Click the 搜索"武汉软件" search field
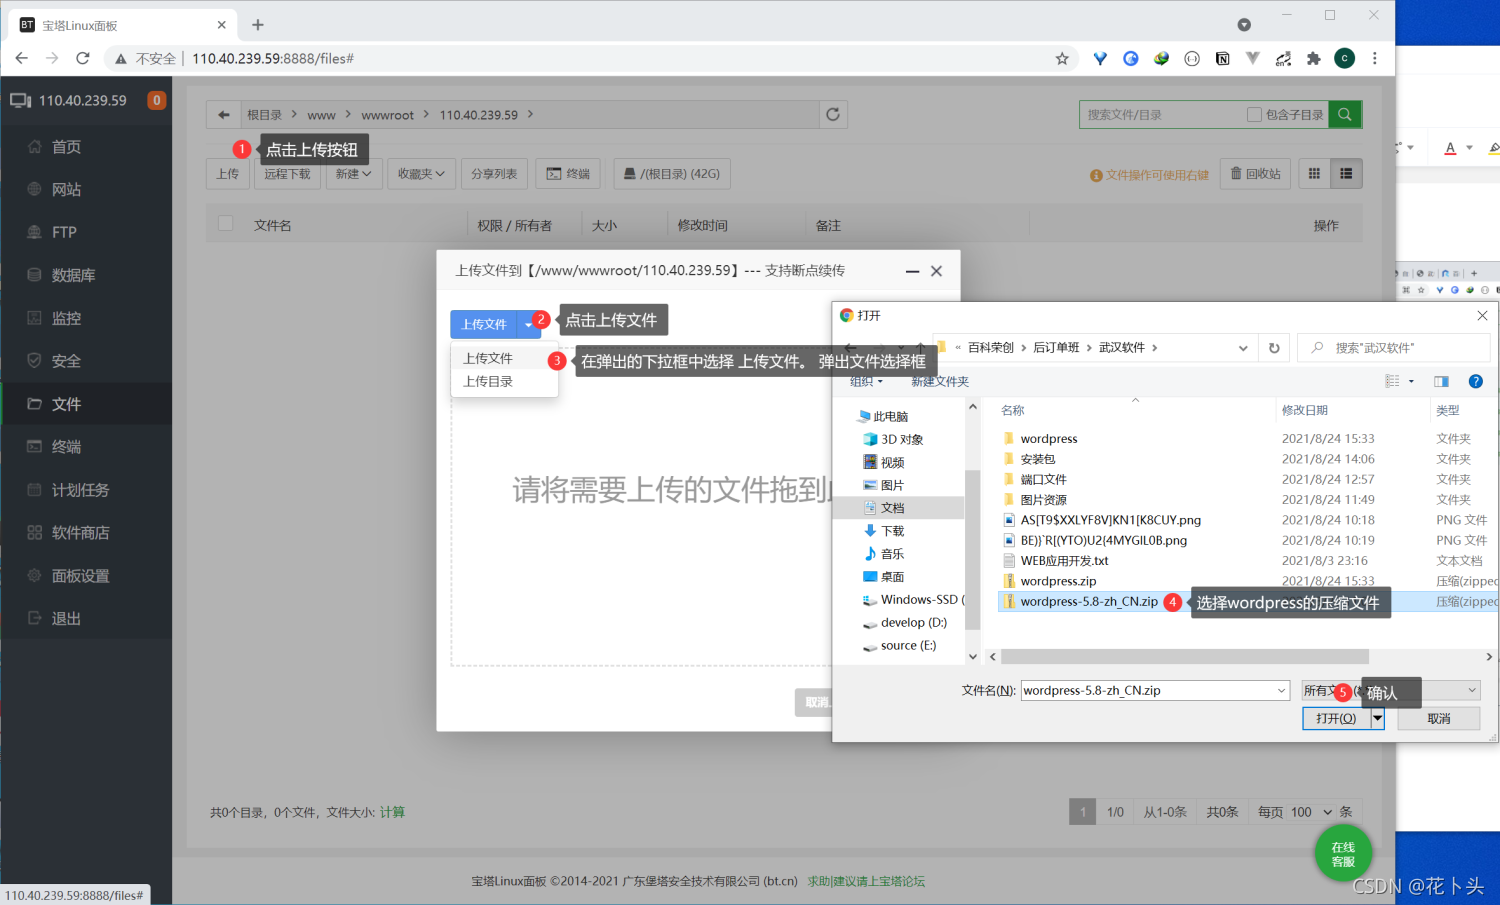1500x905 pixels. pyautogui.click(x=1394, y=348)
